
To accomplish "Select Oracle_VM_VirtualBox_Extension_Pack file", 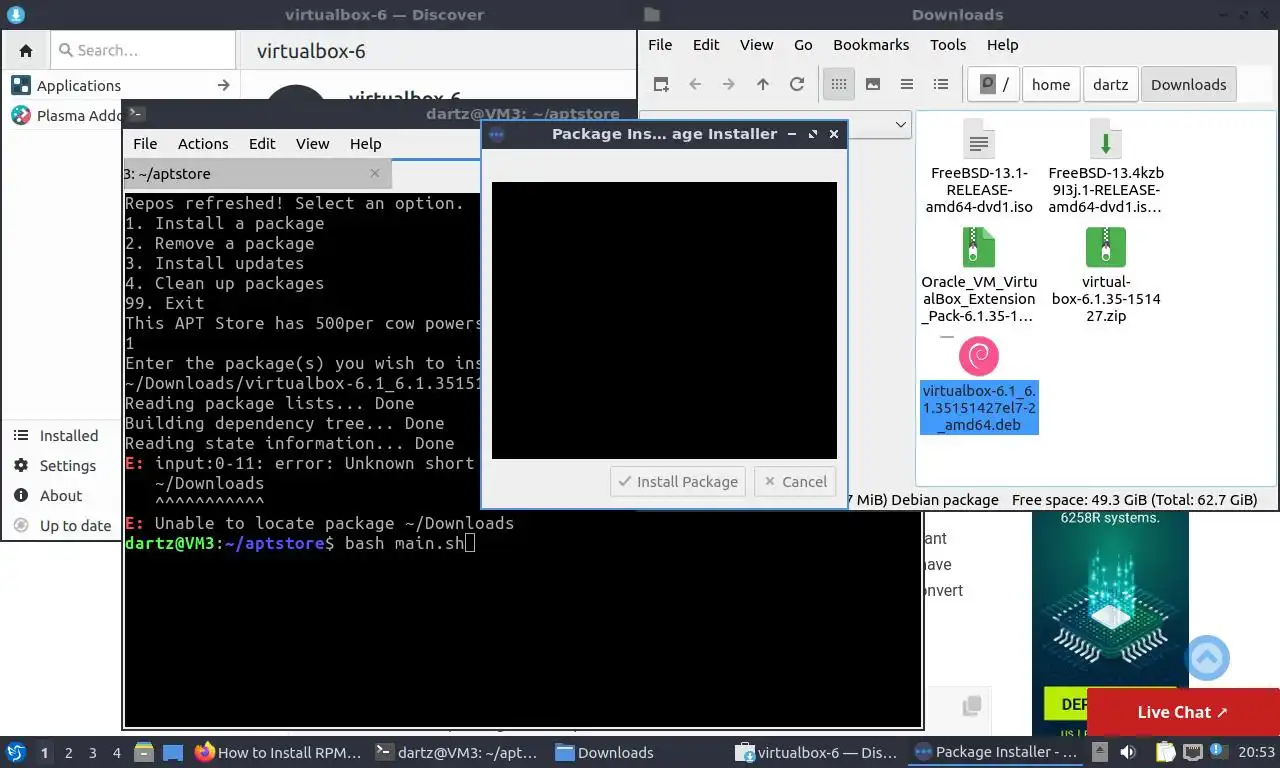I will click(x=979, y=275).
